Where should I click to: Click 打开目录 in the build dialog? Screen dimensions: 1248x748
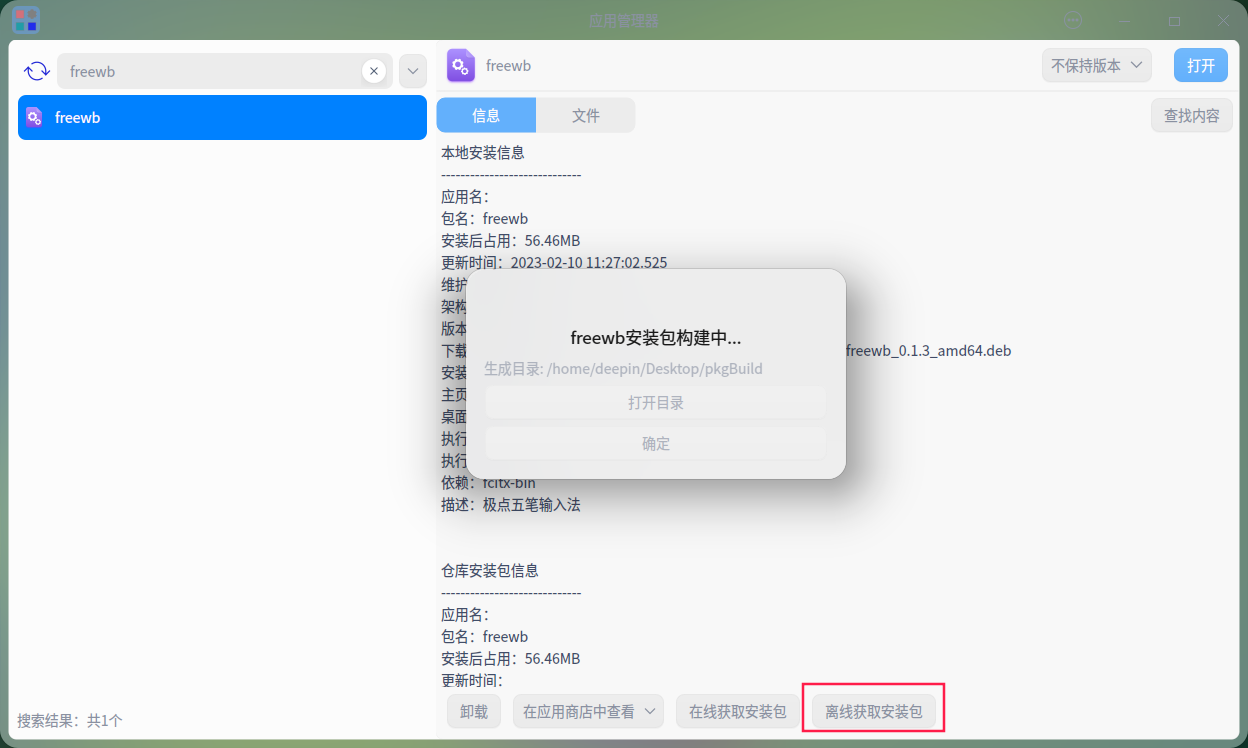click(x=655, y=402)
